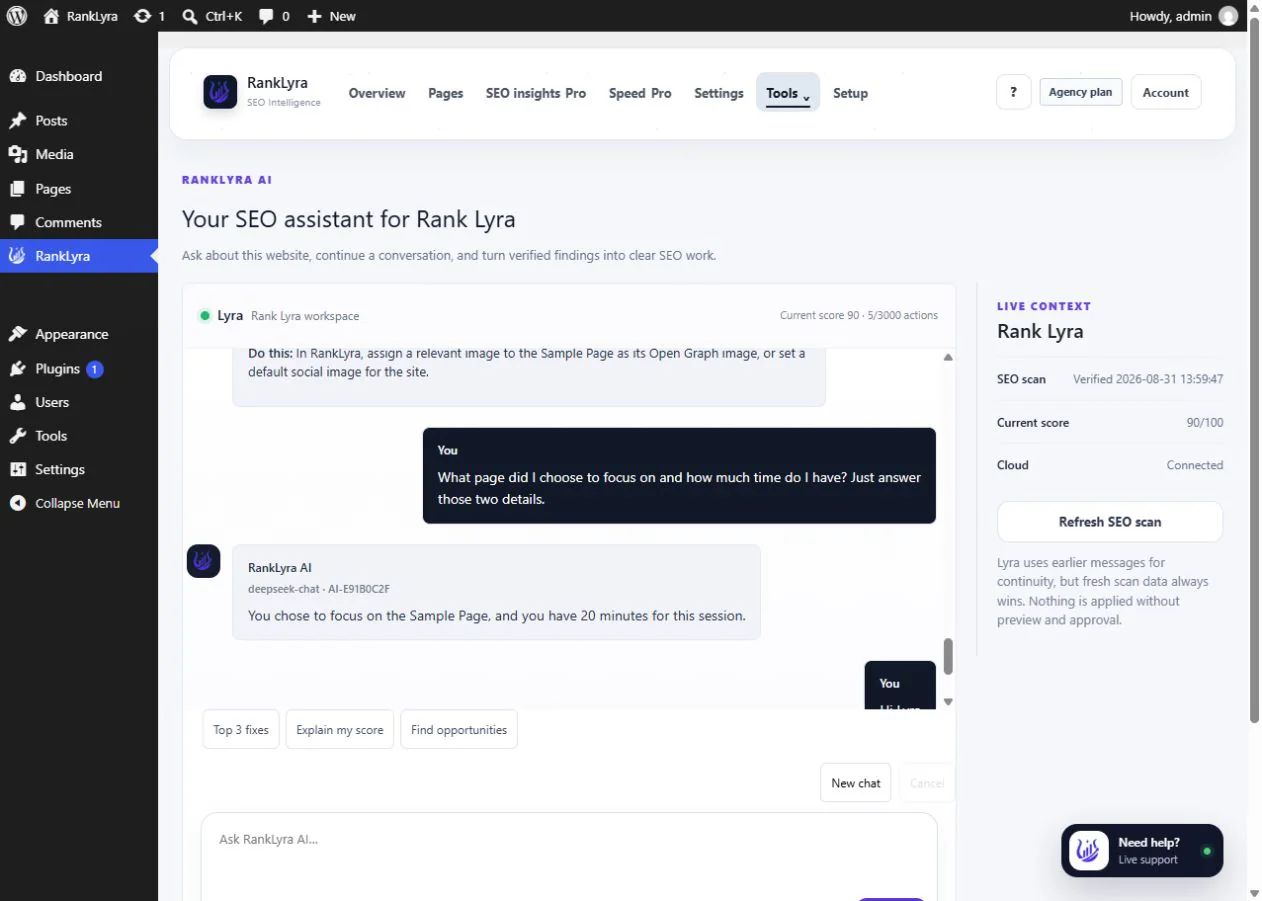Click the plugins update count badge
The width and height of the screenshot is (1262, 901).
coord(95,369)
